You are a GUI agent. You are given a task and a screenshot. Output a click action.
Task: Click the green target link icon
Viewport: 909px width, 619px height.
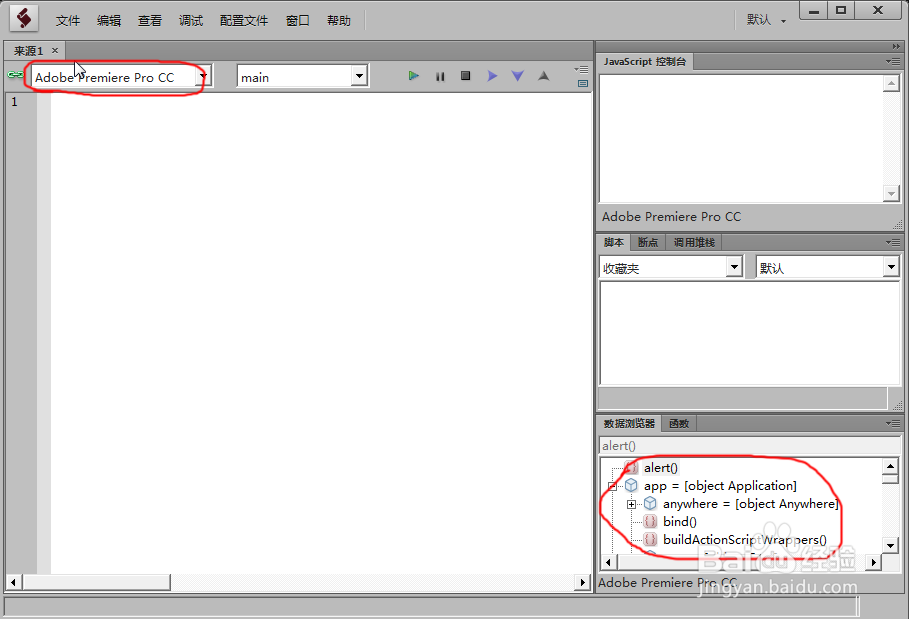pos(16,75)
